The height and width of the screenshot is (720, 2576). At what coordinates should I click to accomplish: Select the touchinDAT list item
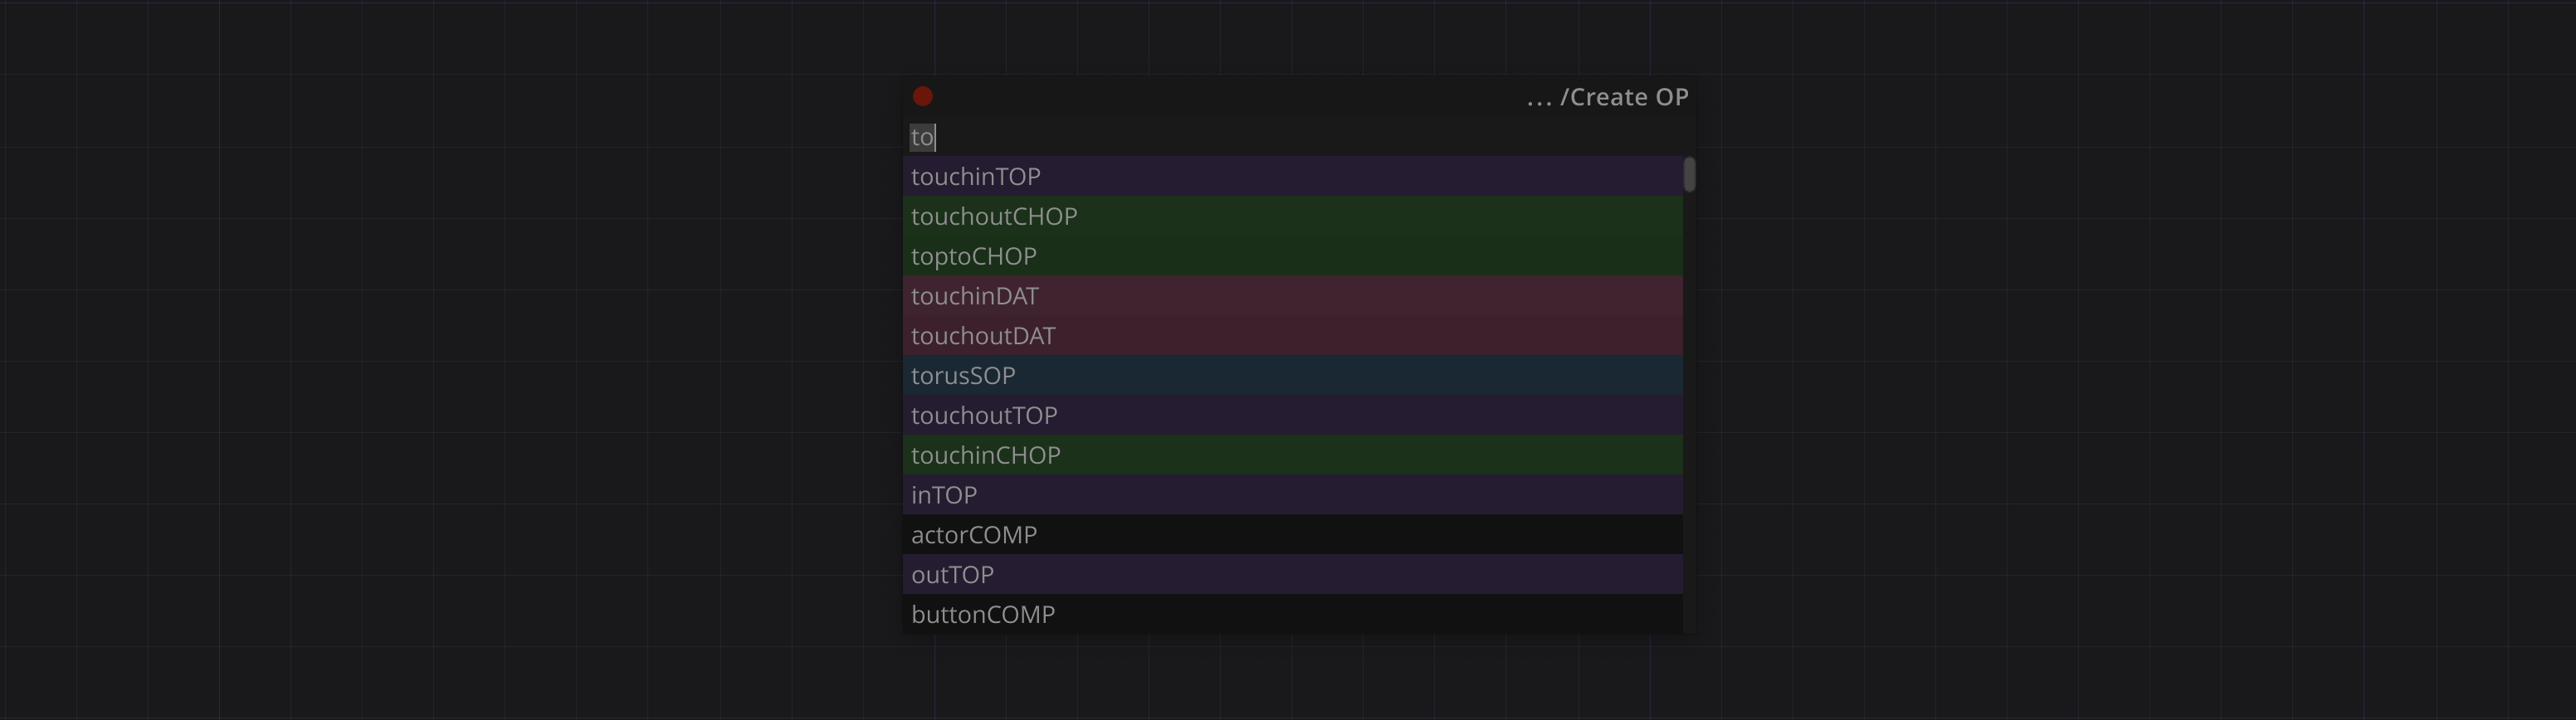975,296
